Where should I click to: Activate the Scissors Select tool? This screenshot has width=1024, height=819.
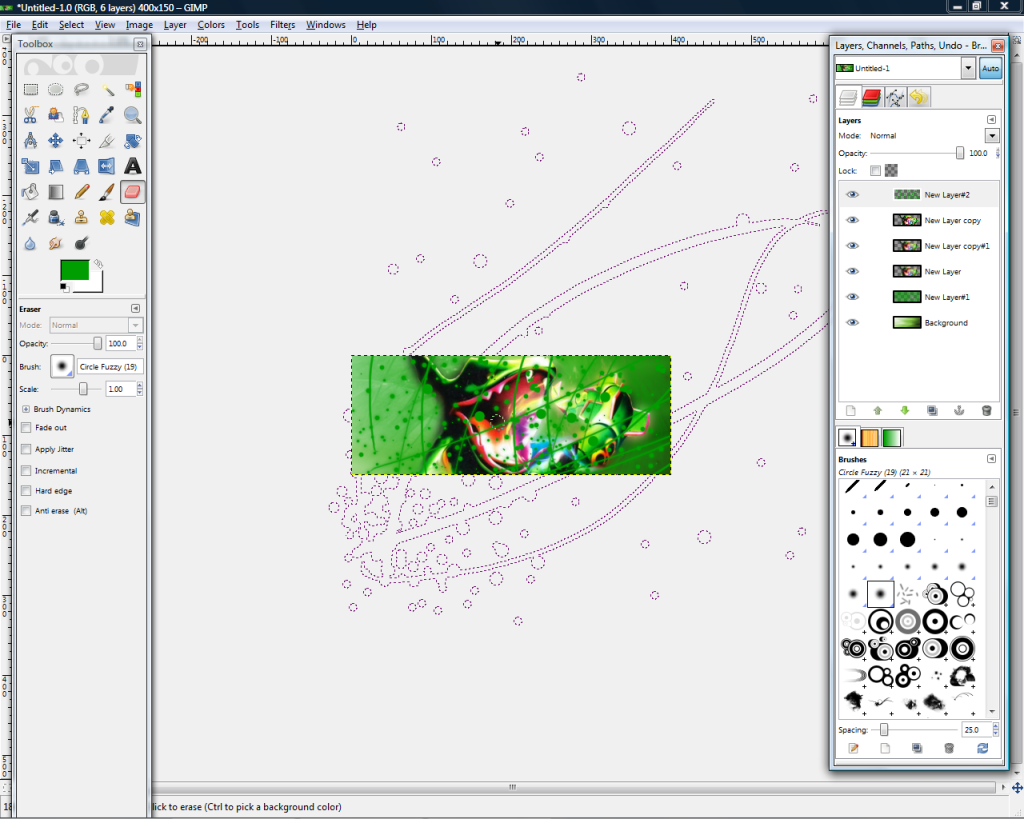tap(31, 115)
